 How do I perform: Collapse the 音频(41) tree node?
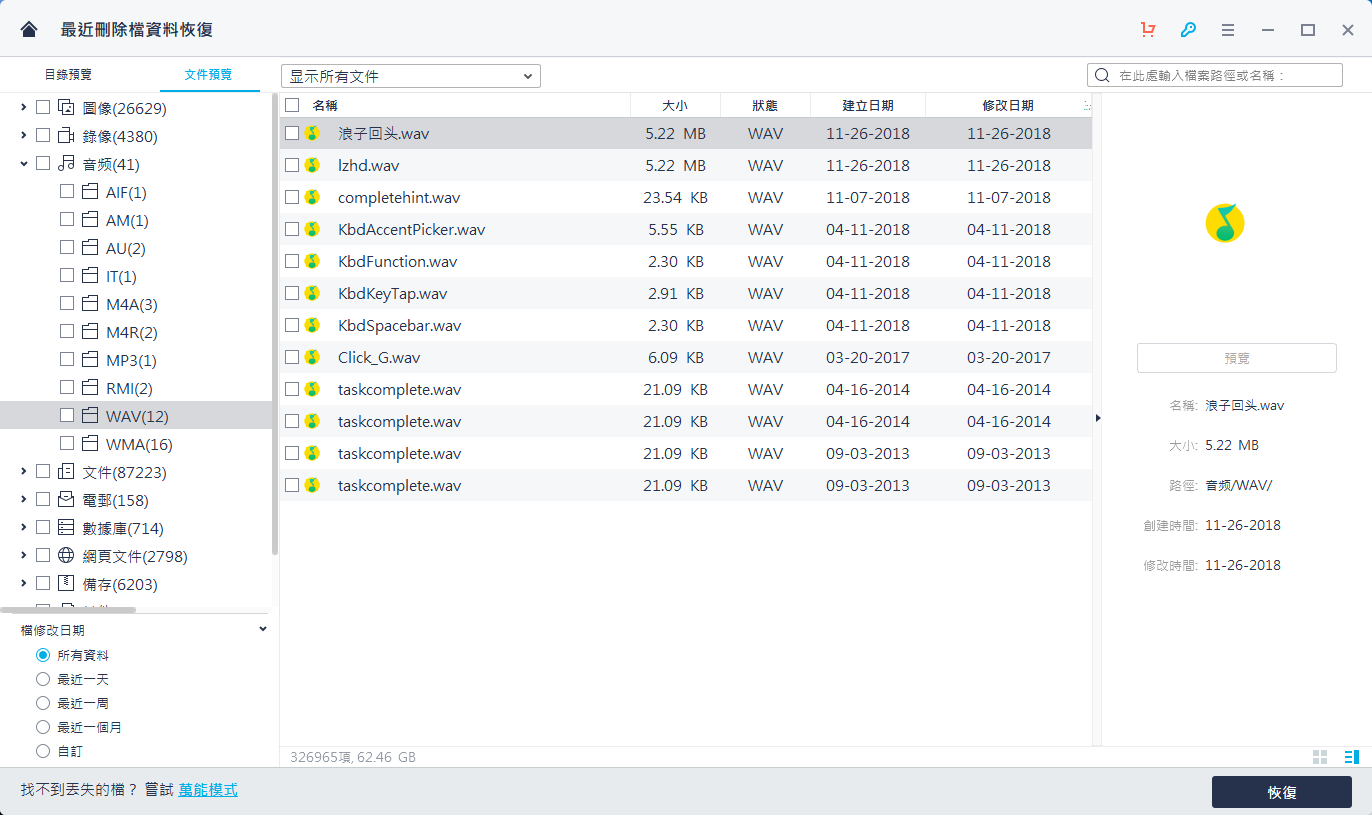24,163
